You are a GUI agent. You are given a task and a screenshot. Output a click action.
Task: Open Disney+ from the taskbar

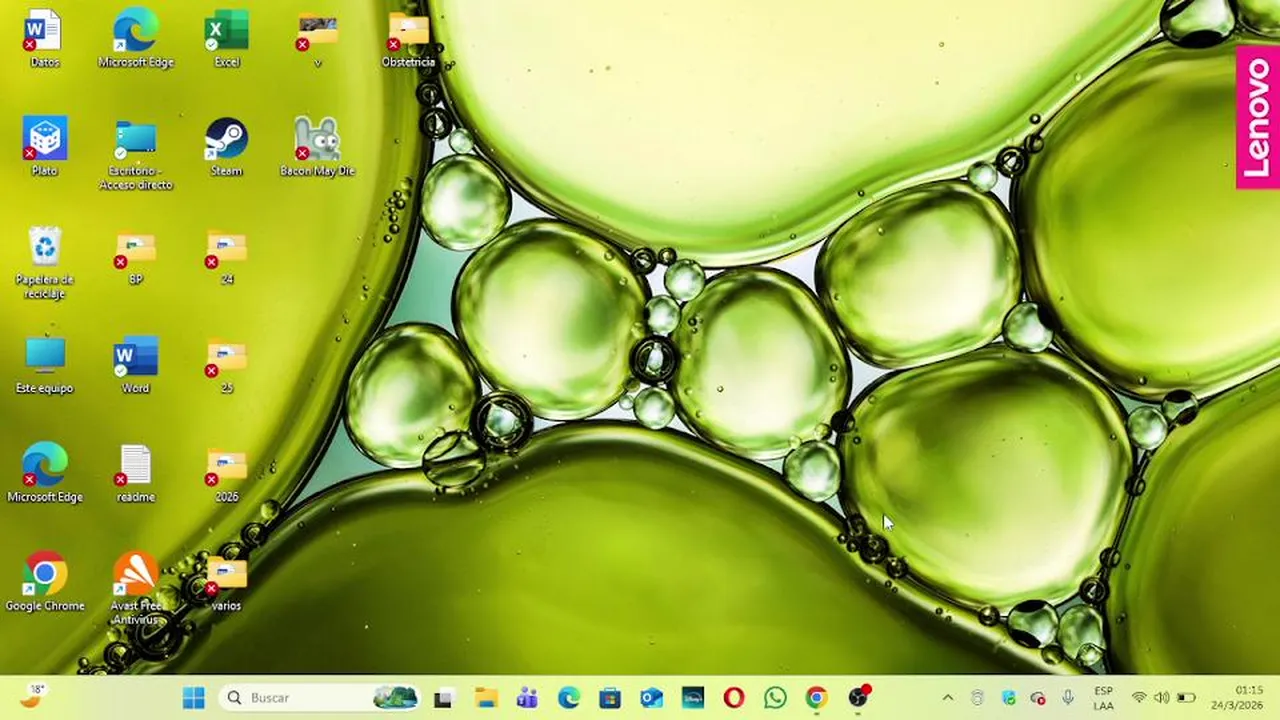tap(693, 697)
